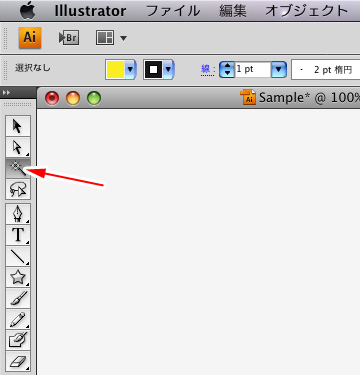Open the 編集 menu

pyautogui.click(x=233, y=11)
